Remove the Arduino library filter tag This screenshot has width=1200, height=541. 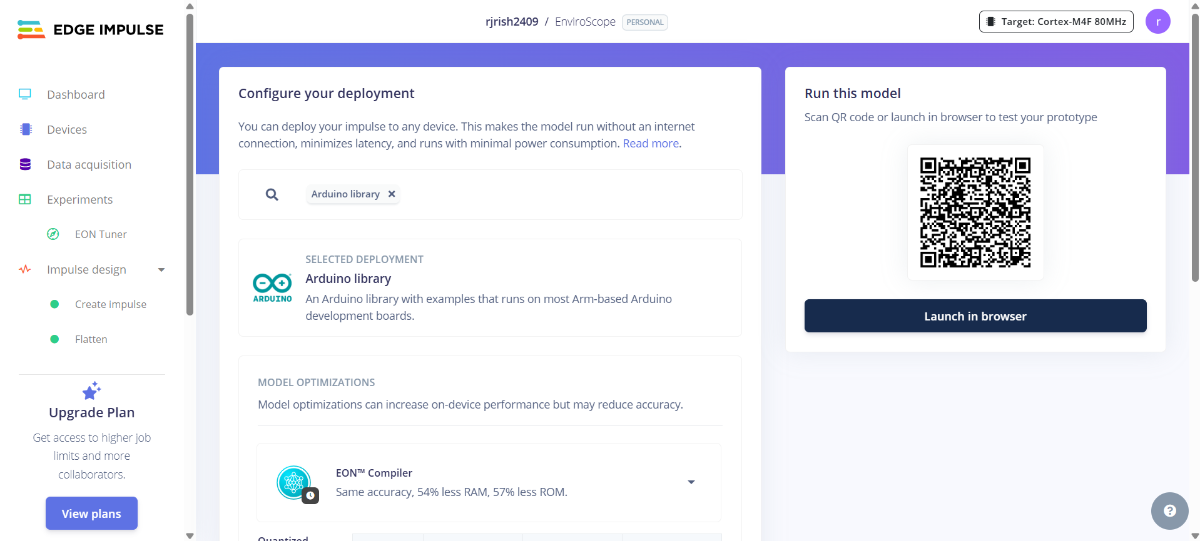point(391,194)
